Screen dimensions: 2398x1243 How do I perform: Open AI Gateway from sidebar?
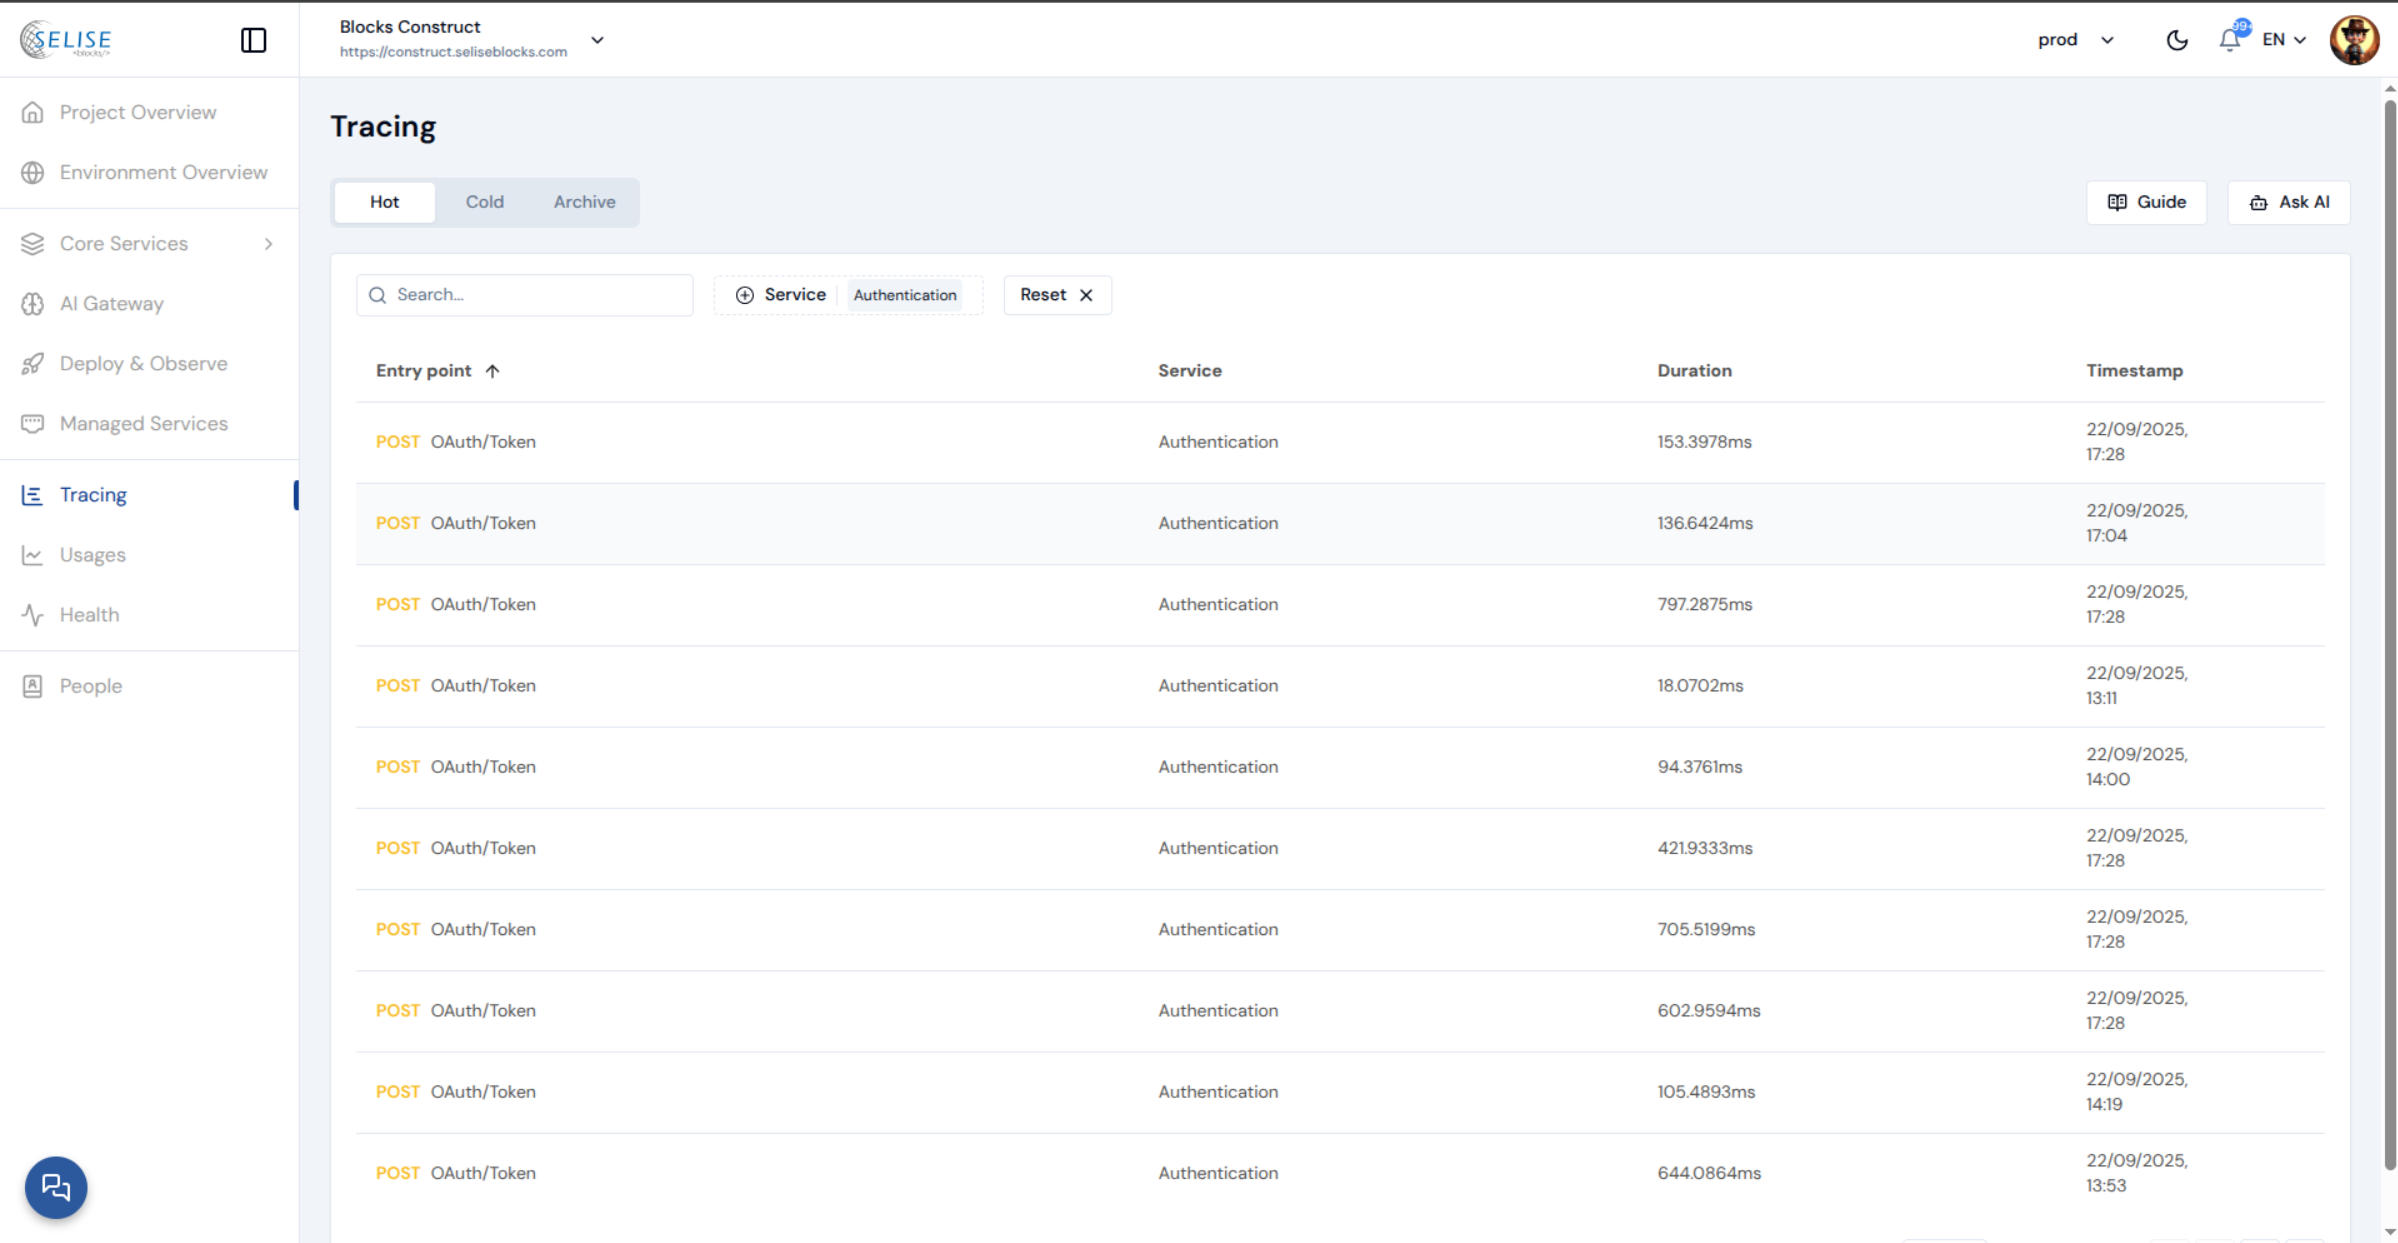tap(111, 304)
